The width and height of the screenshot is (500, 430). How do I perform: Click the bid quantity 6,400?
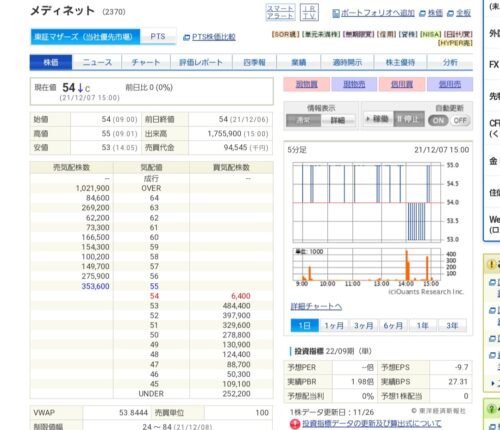point(241,296)
